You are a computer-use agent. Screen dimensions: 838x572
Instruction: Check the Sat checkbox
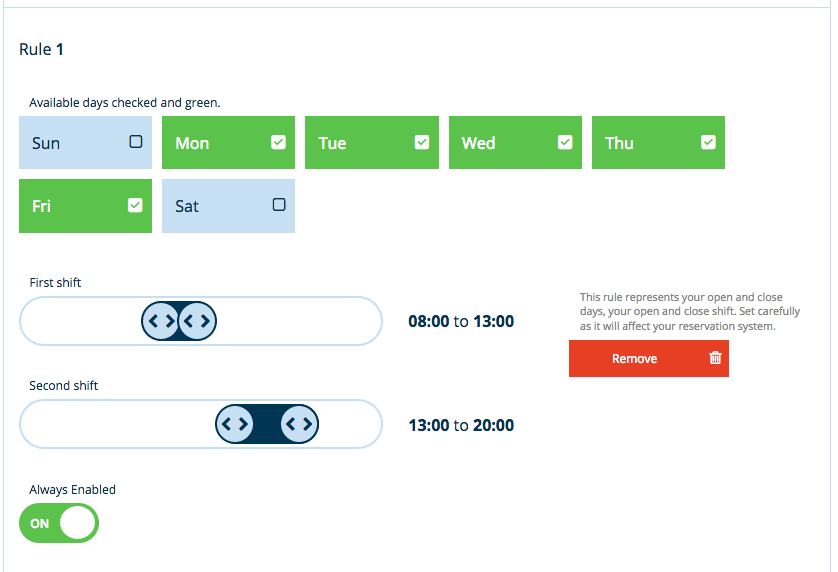point(279,205)
